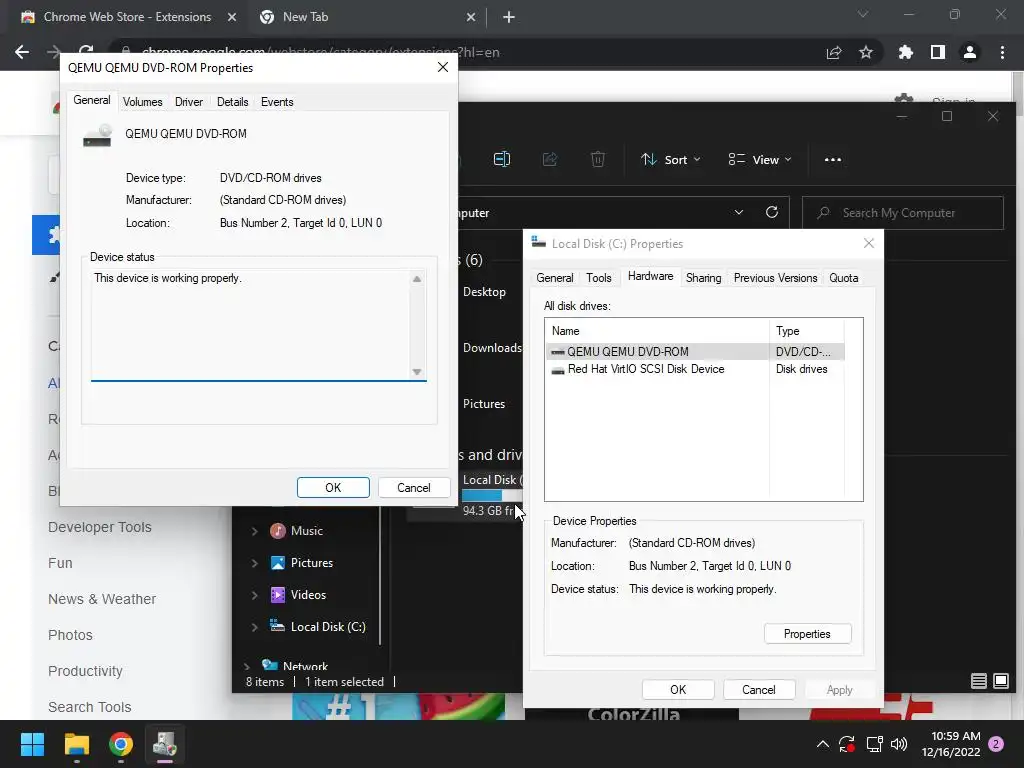Open the Previous Versions tab
The height and width of the screenshot is (768, 1024).
coord(775,278)
